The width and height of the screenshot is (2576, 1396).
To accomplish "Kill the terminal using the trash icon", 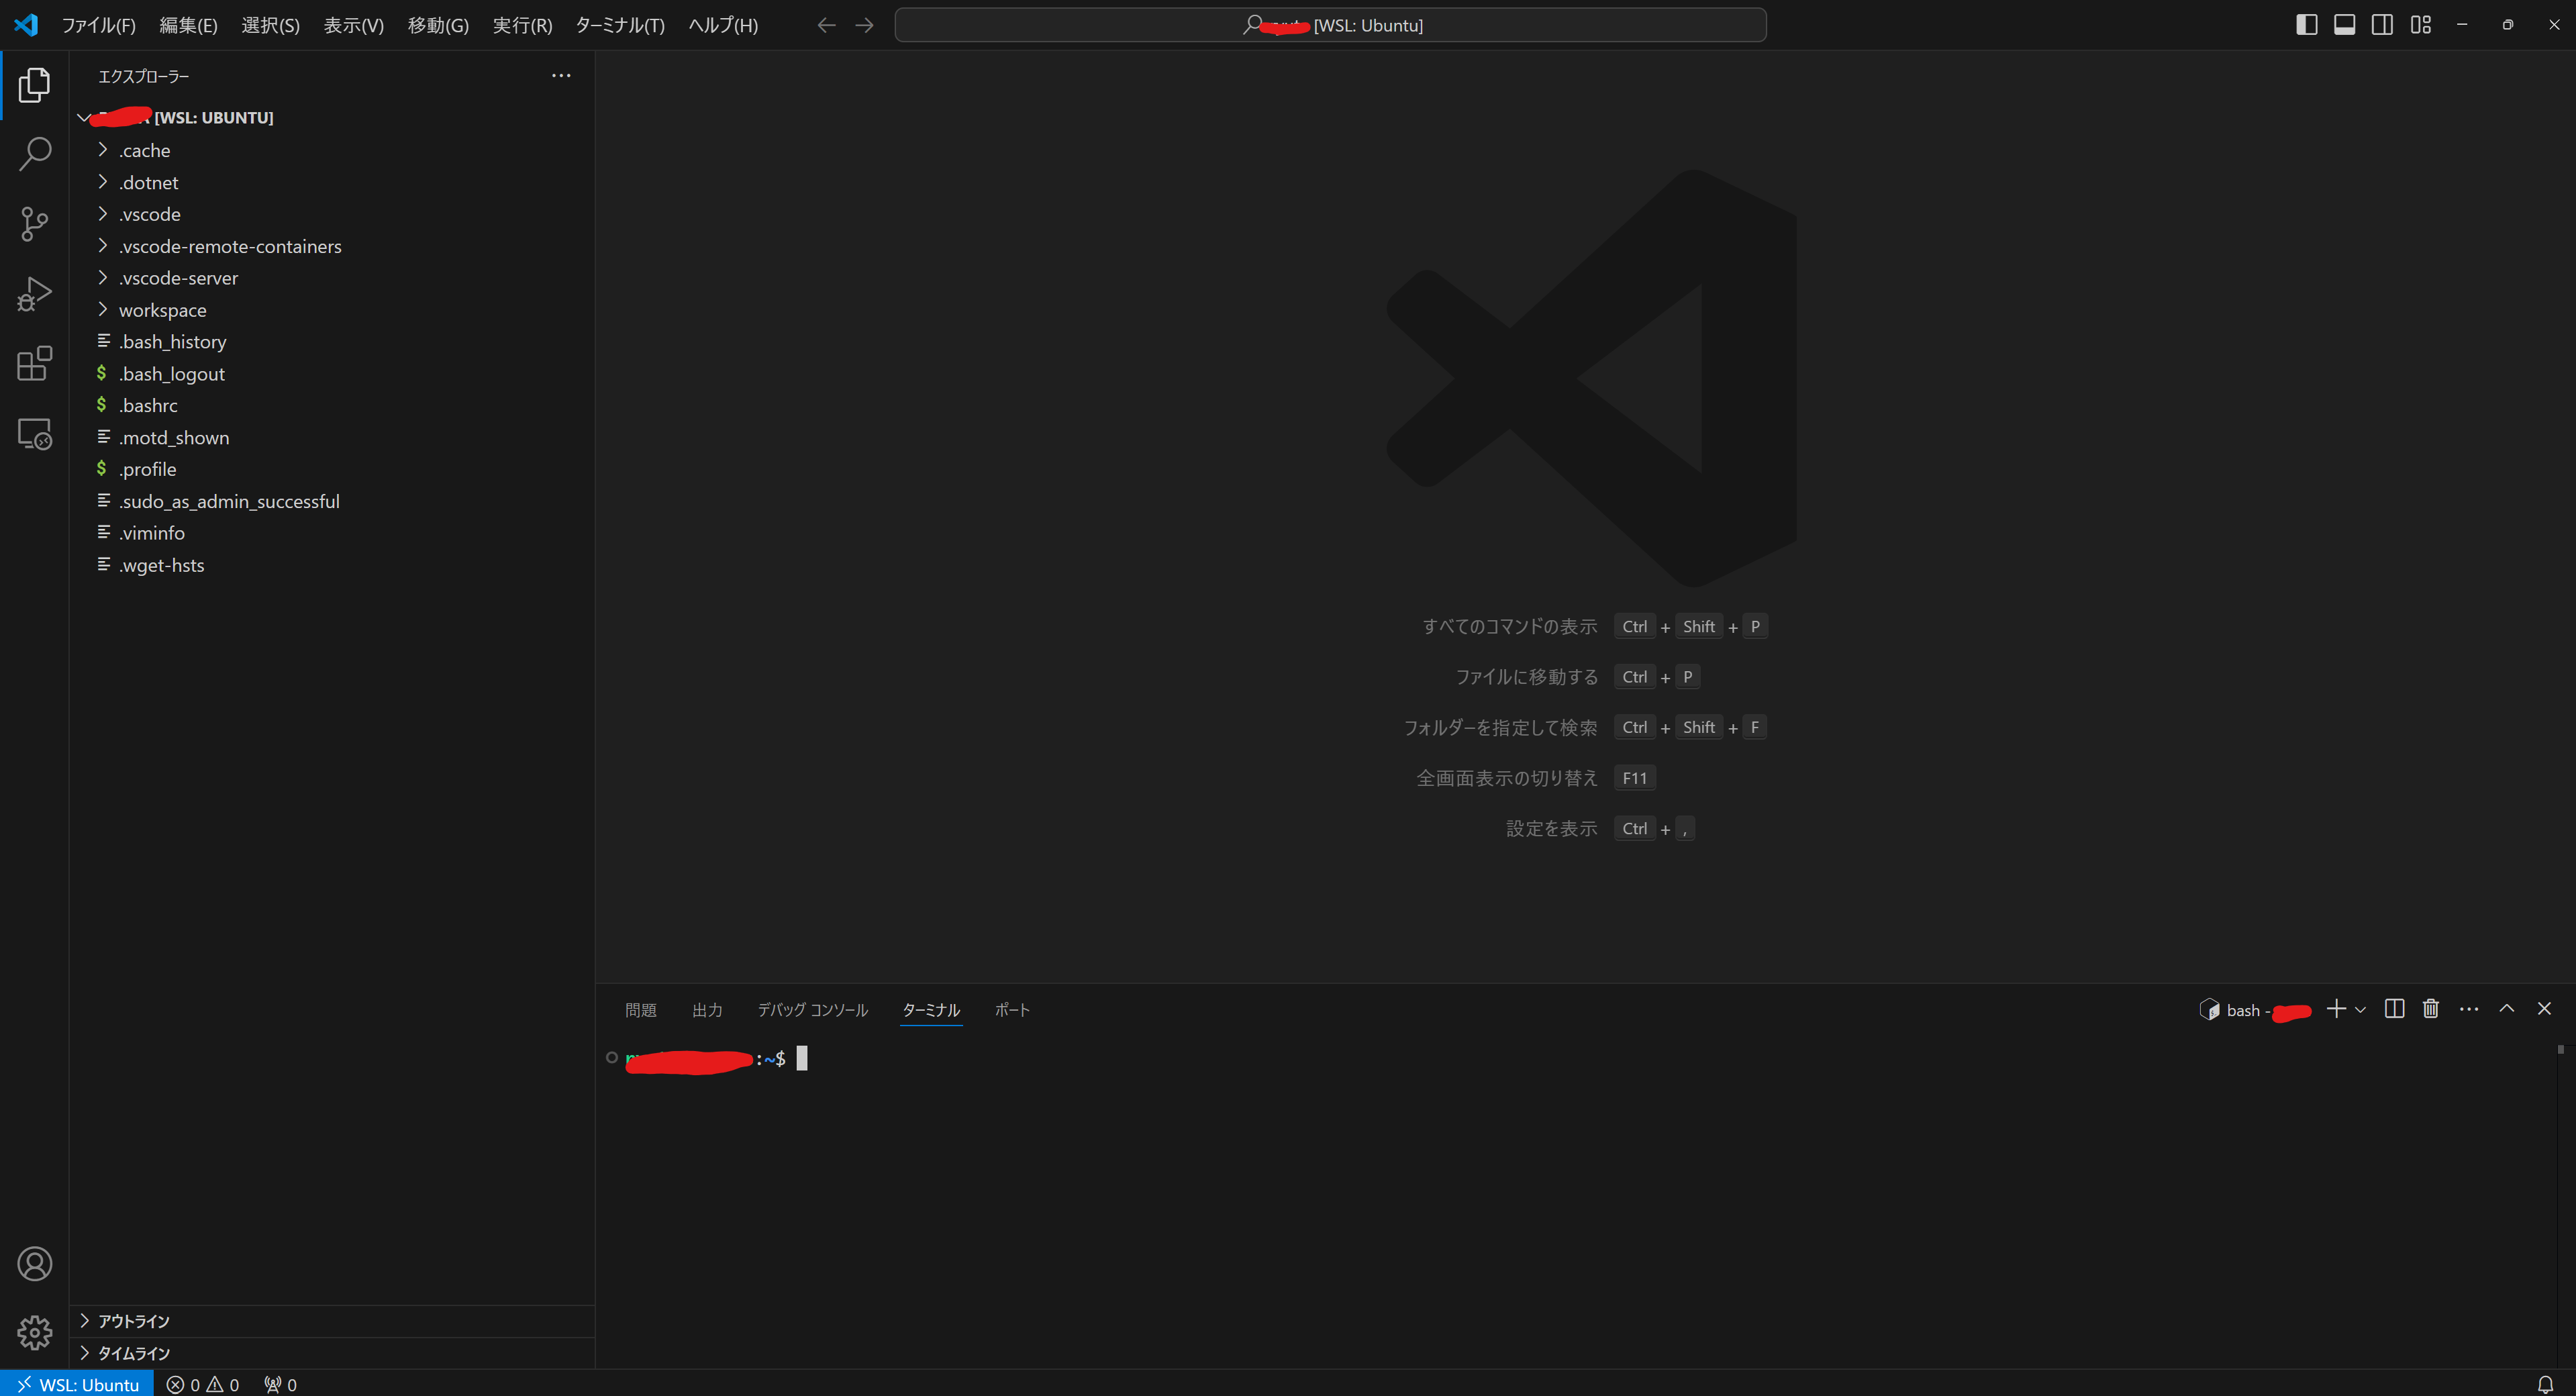I will point(2430,1010).
